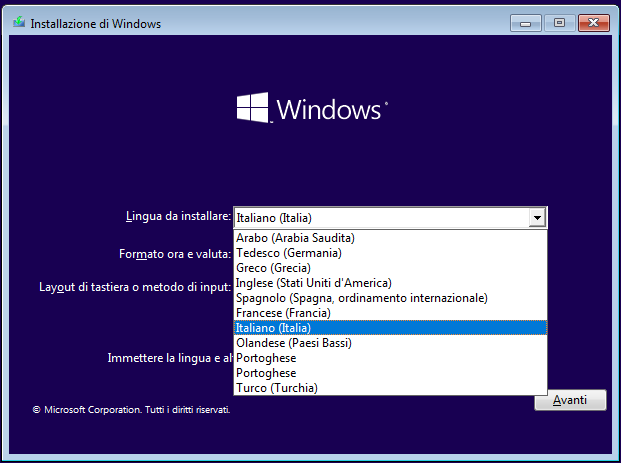Pick the Portoghese entry right above Turco
Screen dimensions: 621x463
(390, 373)
